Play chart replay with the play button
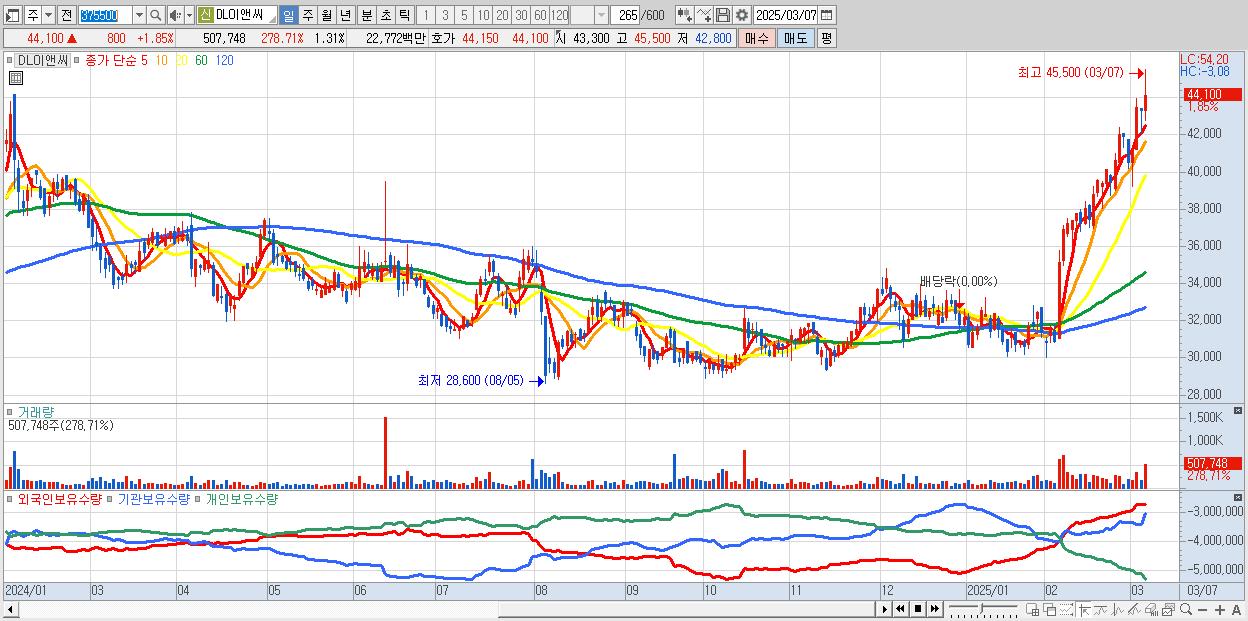 point(884,609)
